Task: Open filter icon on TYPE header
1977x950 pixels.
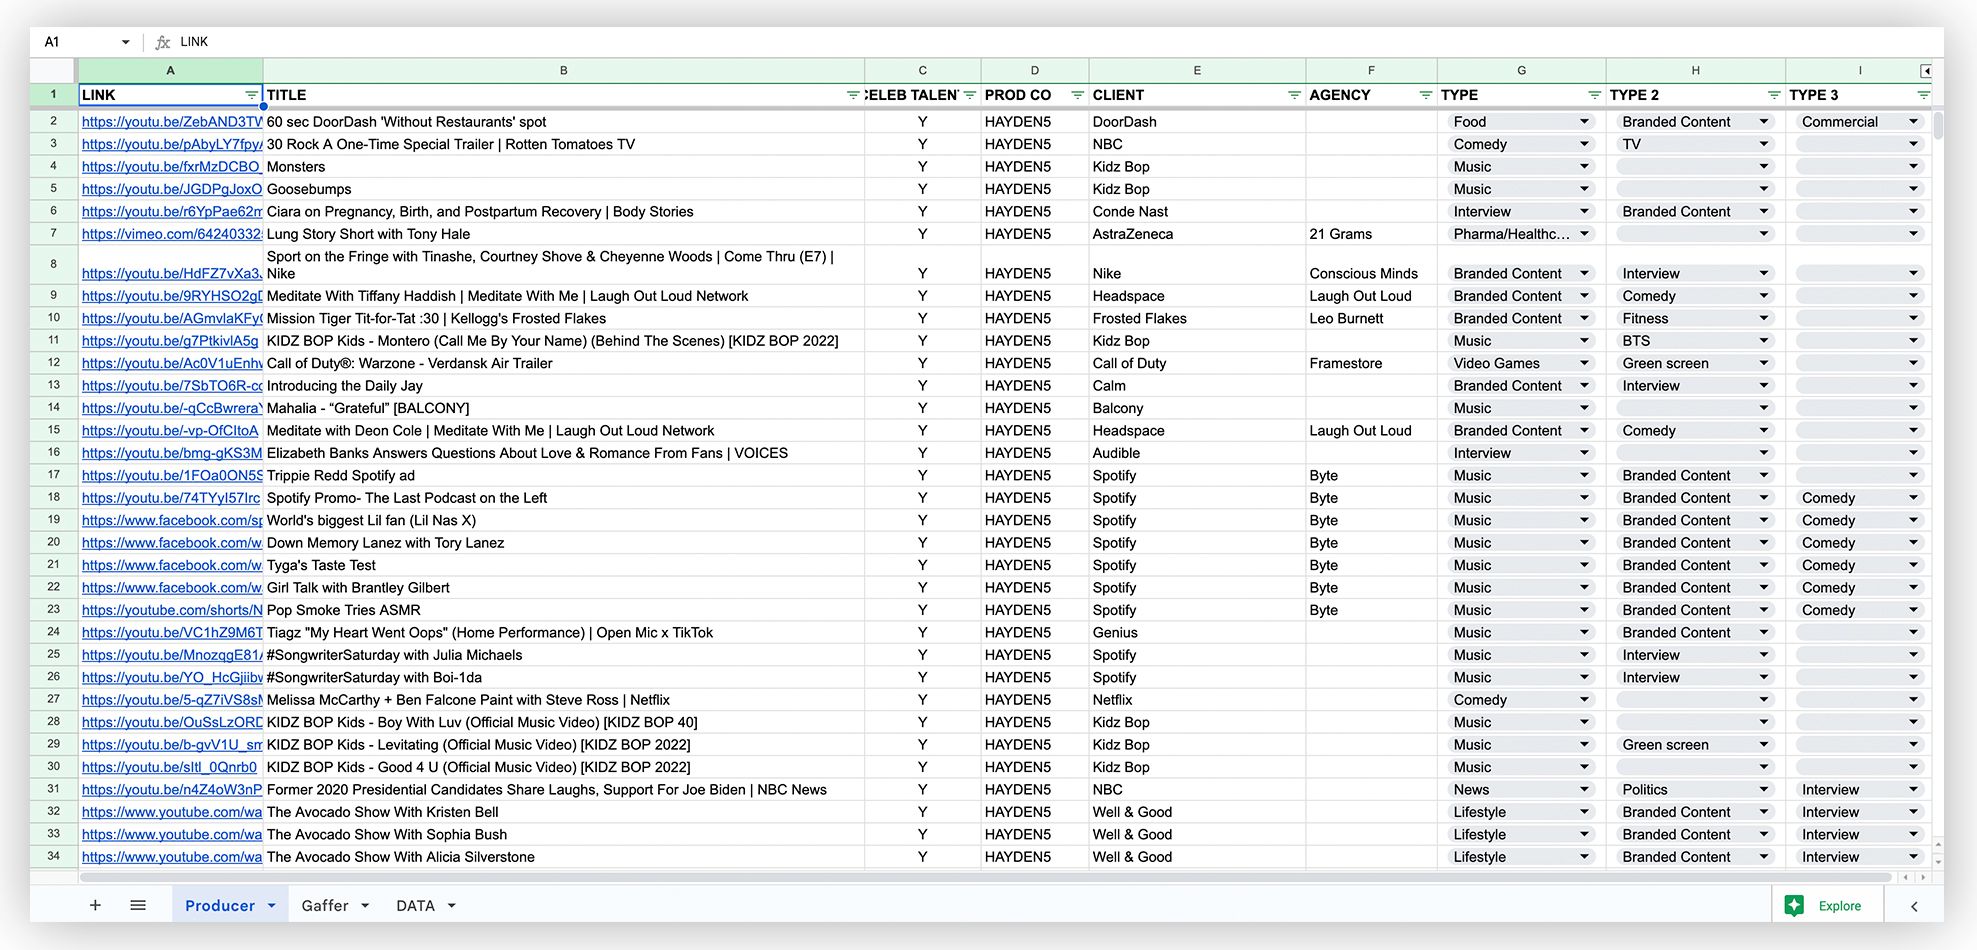Action: pyautogui.click(x=1594, y=95)
